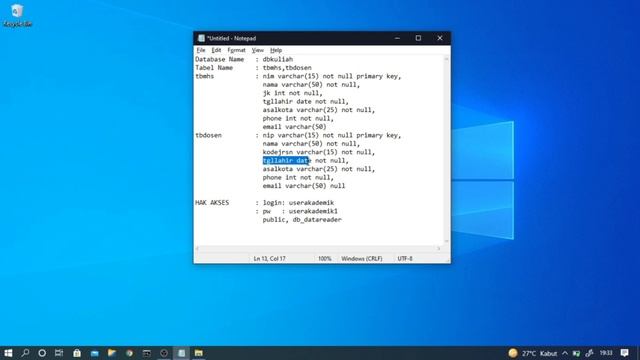
Task: Click the network tray icon
Action: point(576,353)
